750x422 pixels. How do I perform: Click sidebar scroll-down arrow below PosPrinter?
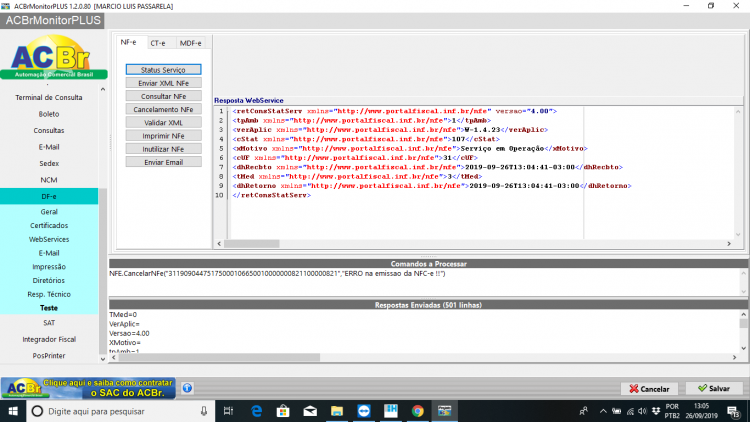tap(103, 358)
